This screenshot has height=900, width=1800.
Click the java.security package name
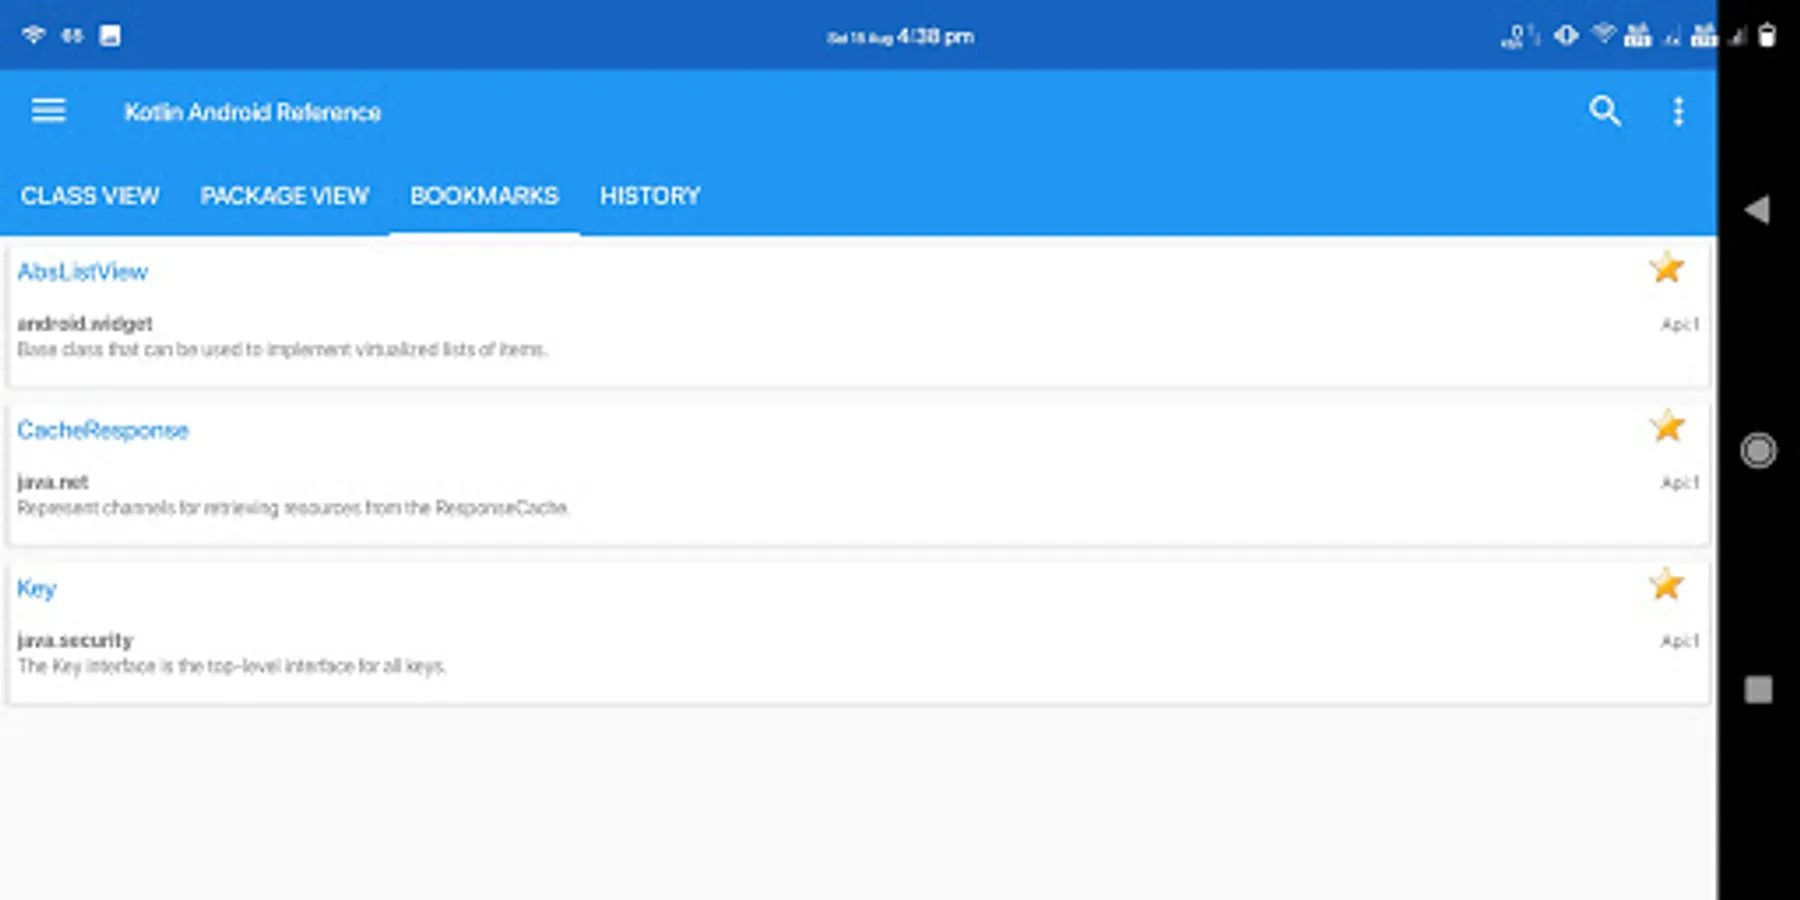pyautogui.click(x=75, y=641)
